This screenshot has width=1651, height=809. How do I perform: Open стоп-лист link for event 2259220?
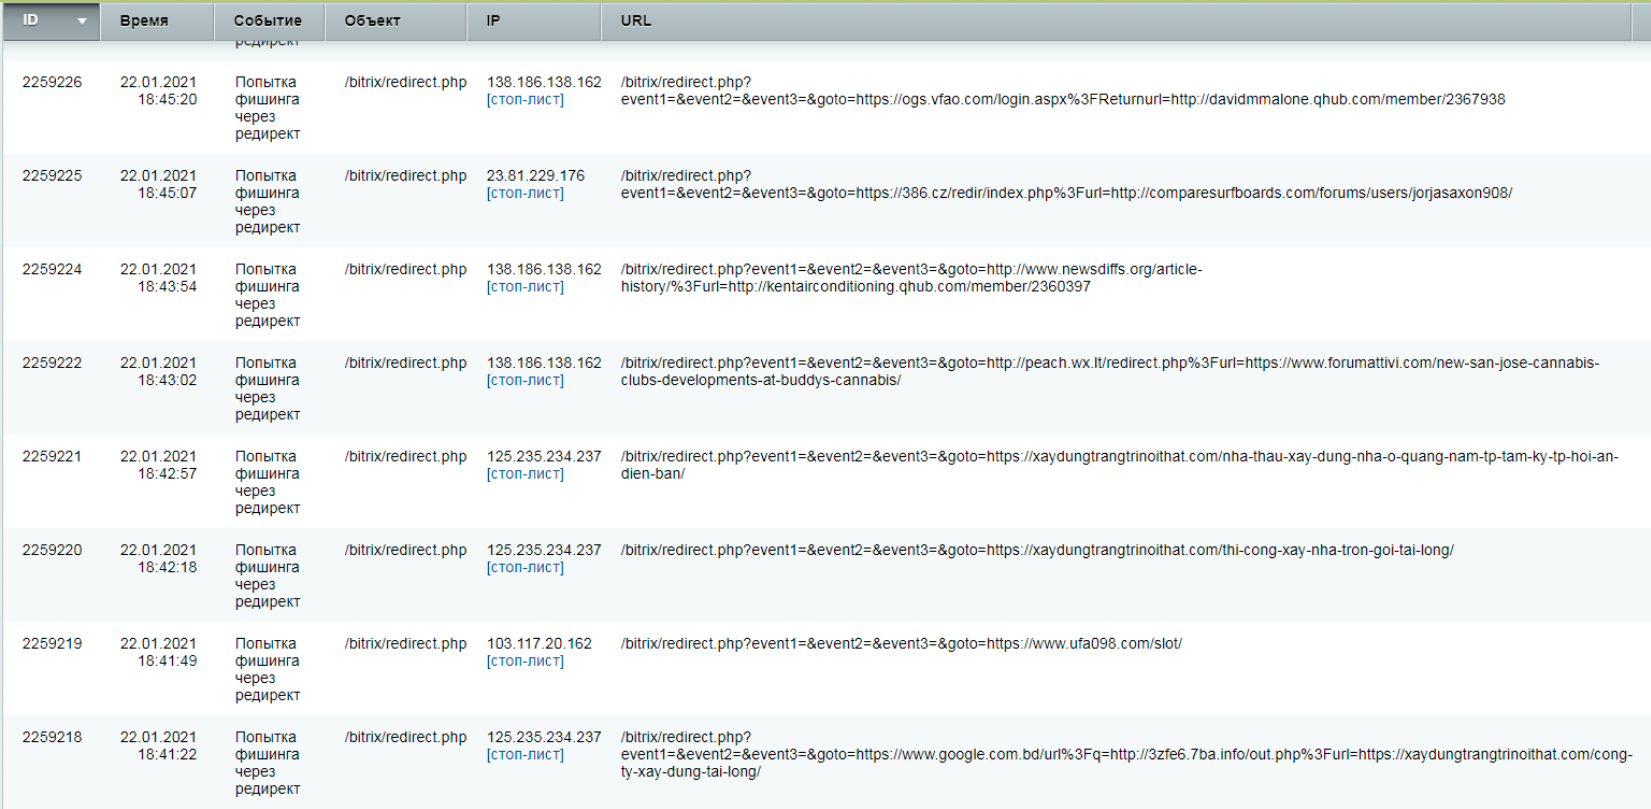[x=525, y=567]
